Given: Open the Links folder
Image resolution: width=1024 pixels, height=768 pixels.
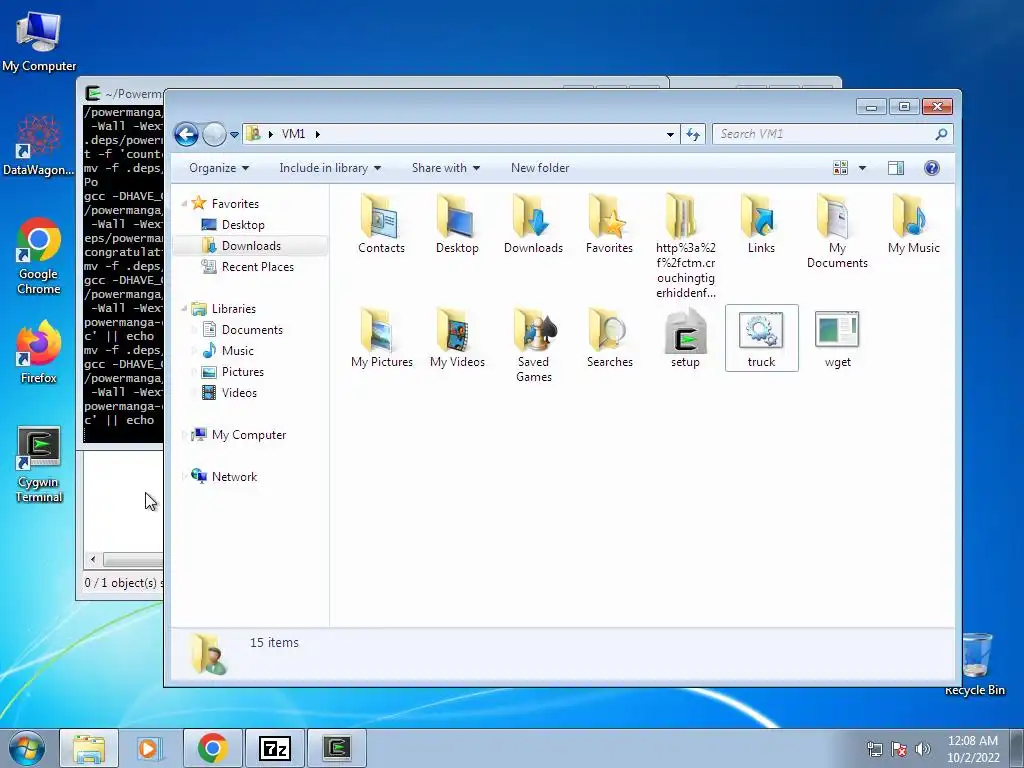Looking at the screenshot, I should click(761, 224).
